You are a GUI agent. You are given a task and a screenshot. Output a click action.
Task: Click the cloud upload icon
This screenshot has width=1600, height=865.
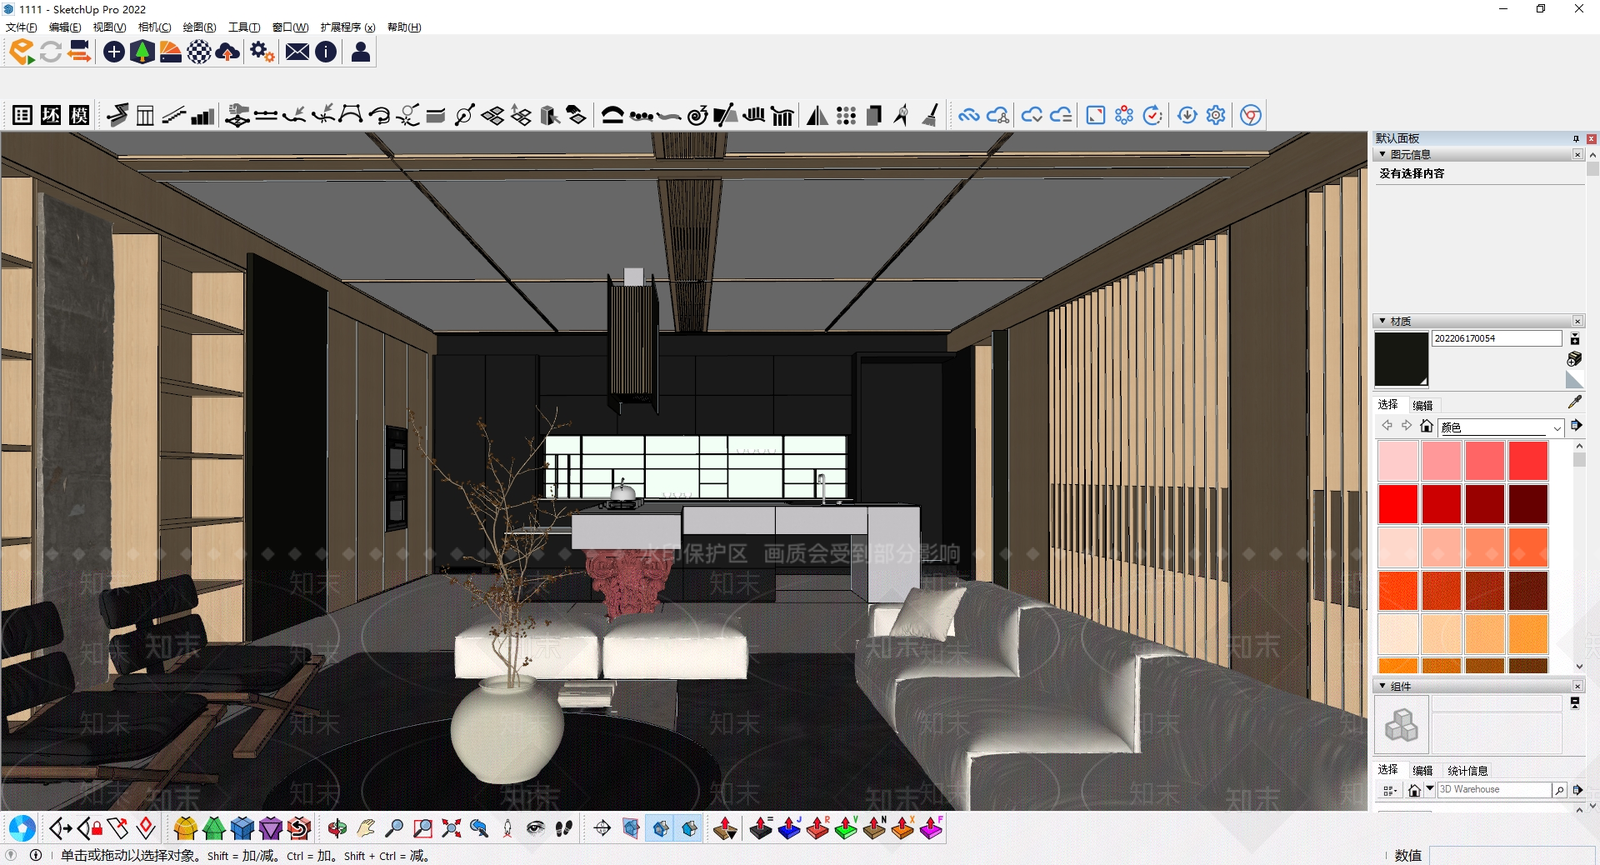pos(228,51)
